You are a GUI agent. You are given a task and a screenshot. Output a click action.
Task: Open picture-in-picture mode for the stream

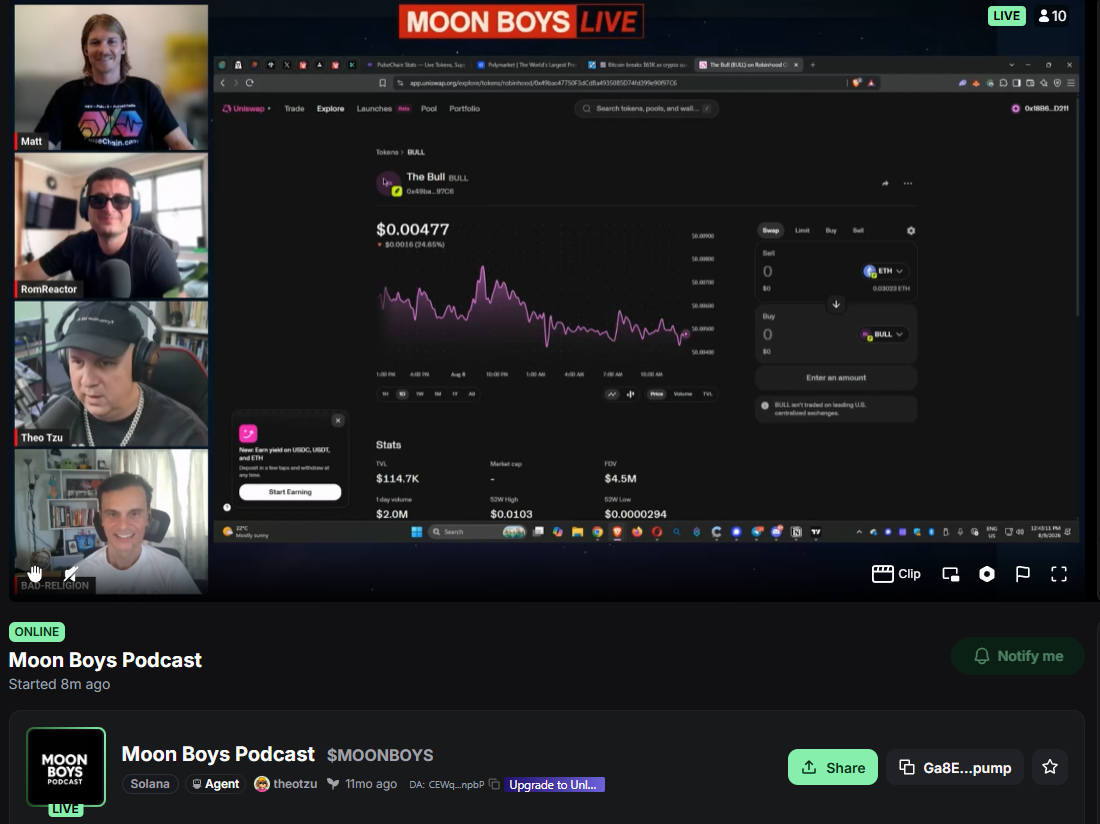point(951,574)
